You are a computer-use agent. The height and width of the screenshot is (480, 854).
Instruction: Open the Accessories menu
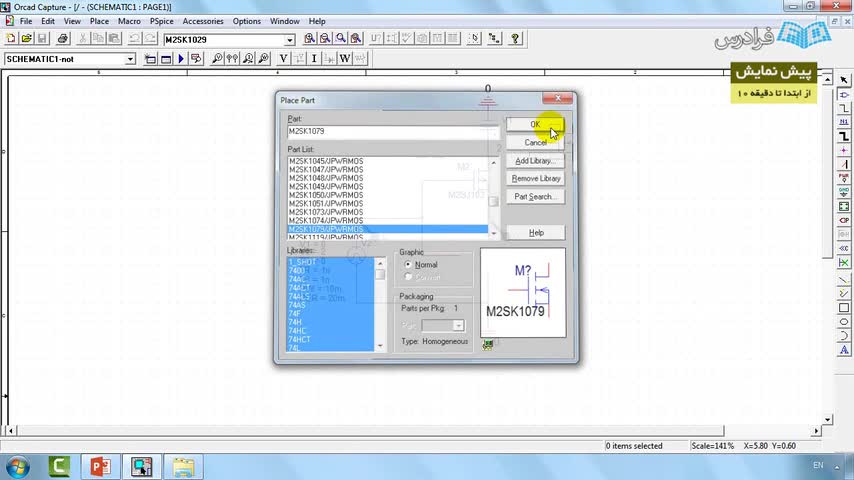click(203, 21)
